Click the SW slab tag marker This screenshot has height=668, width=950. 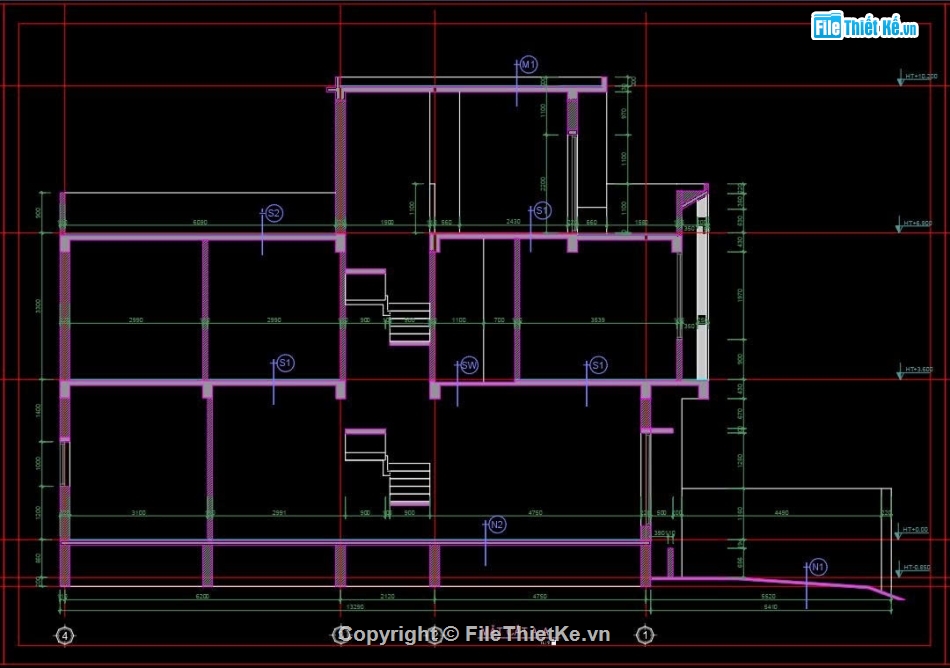click(x=468, y=366)
